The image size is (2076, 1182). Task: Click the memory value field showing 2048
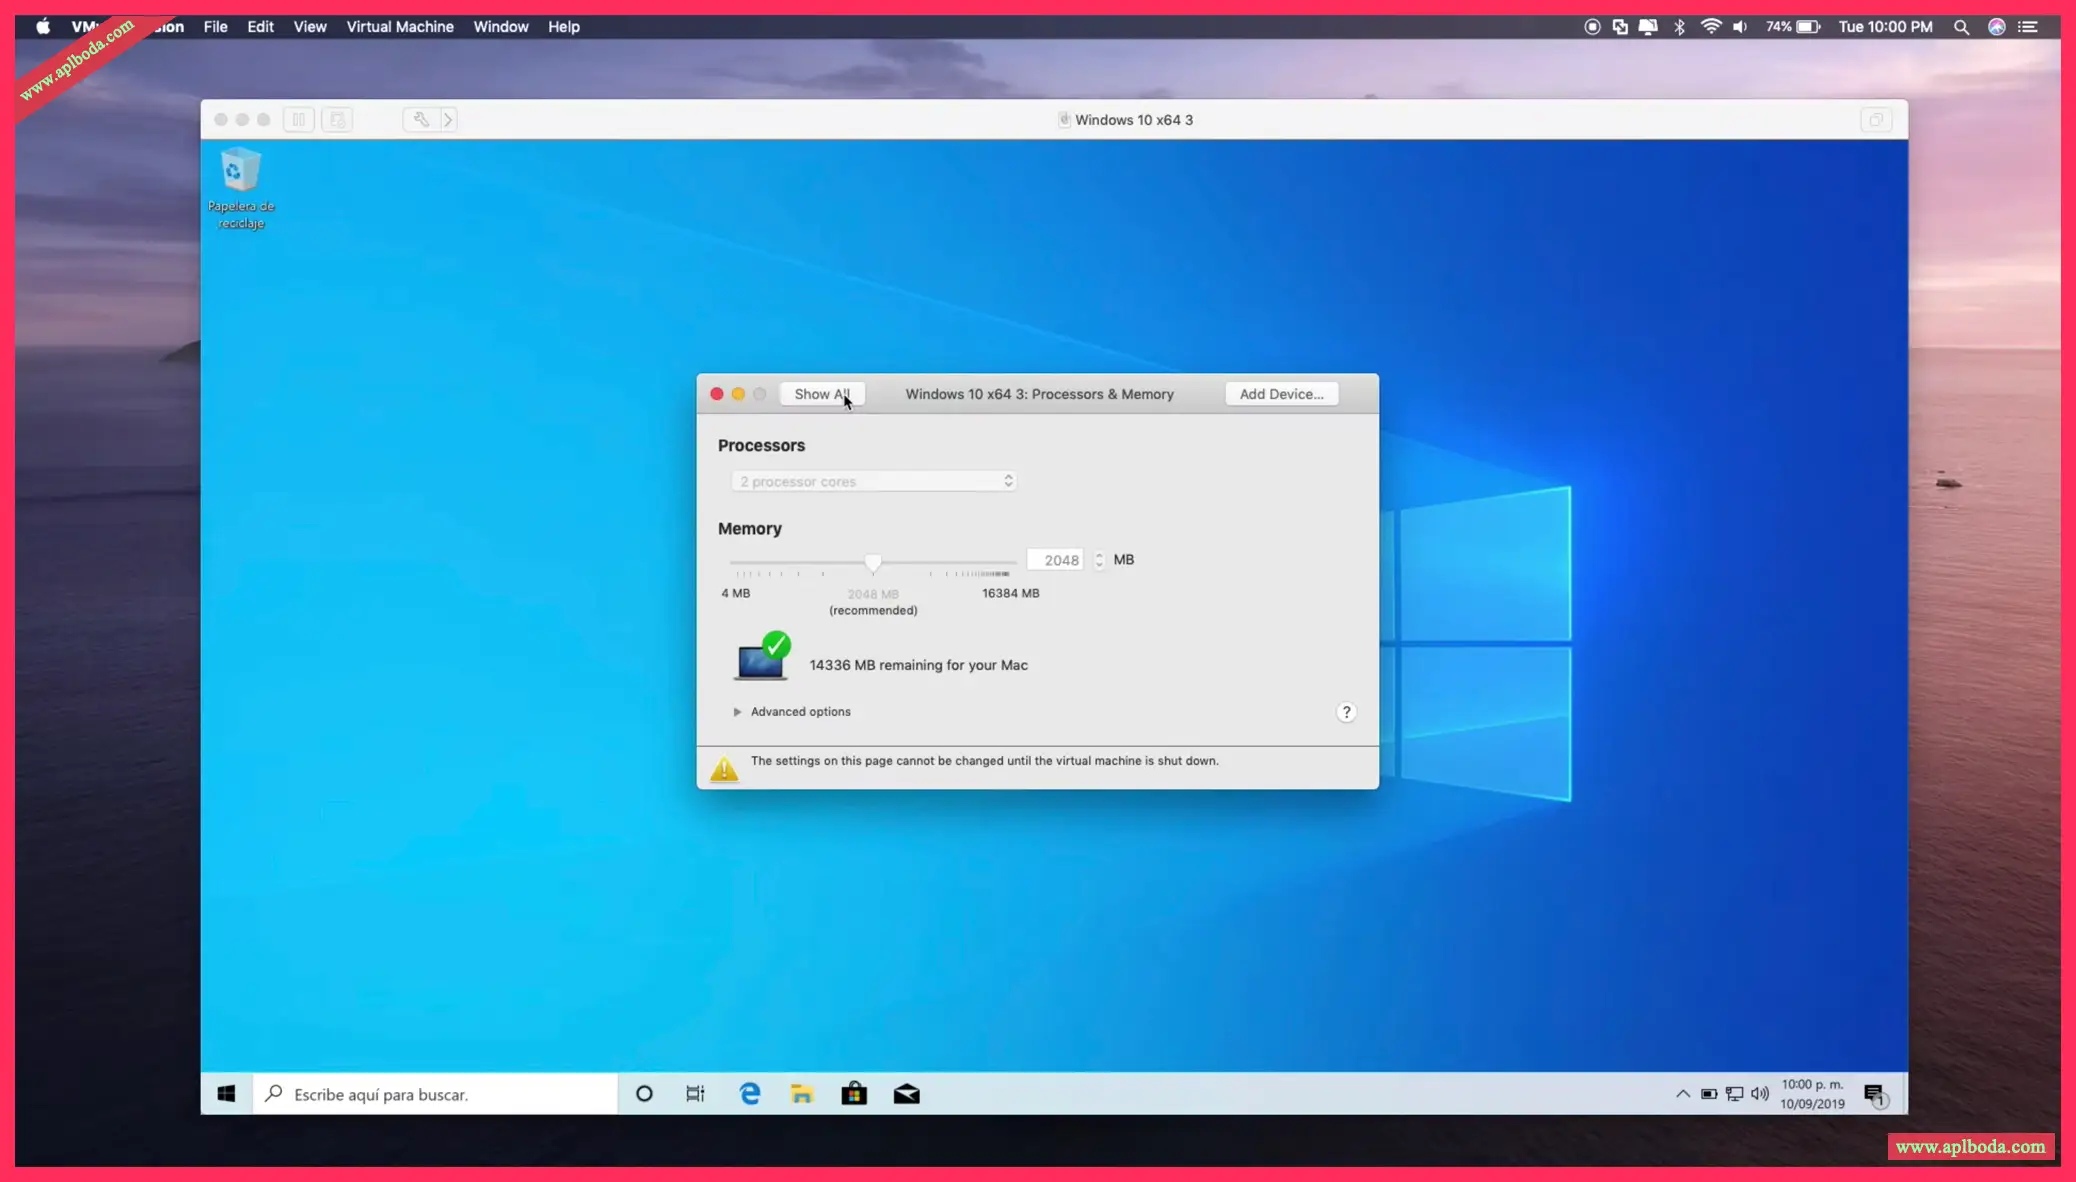[1056, 560]
